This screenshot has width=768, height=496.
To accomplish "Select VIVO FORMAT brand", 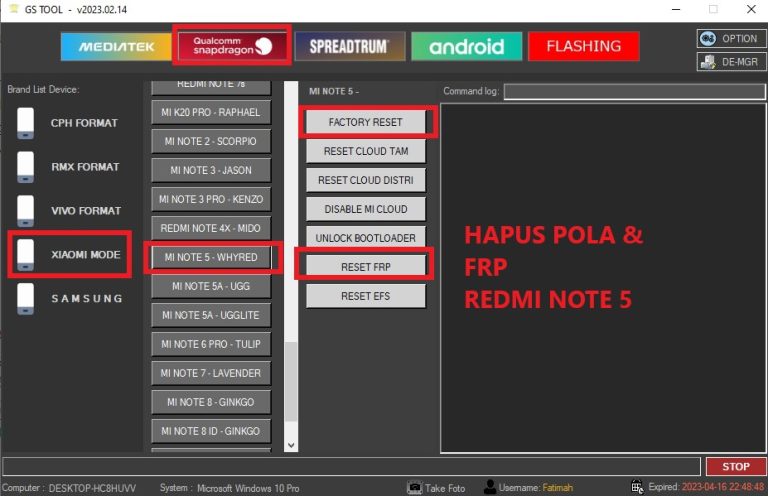I will (86, 211).
